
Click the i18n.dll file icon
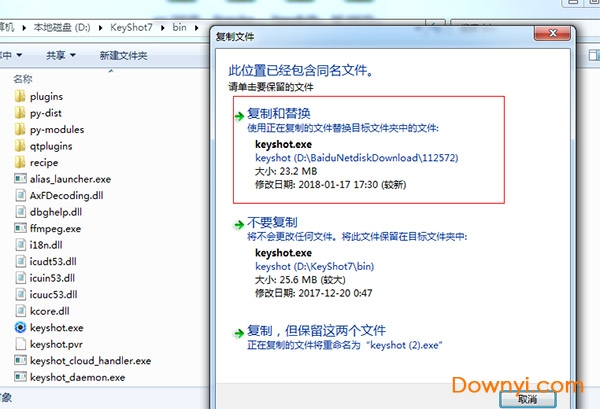pyautogui.click(x=20, y=245)
